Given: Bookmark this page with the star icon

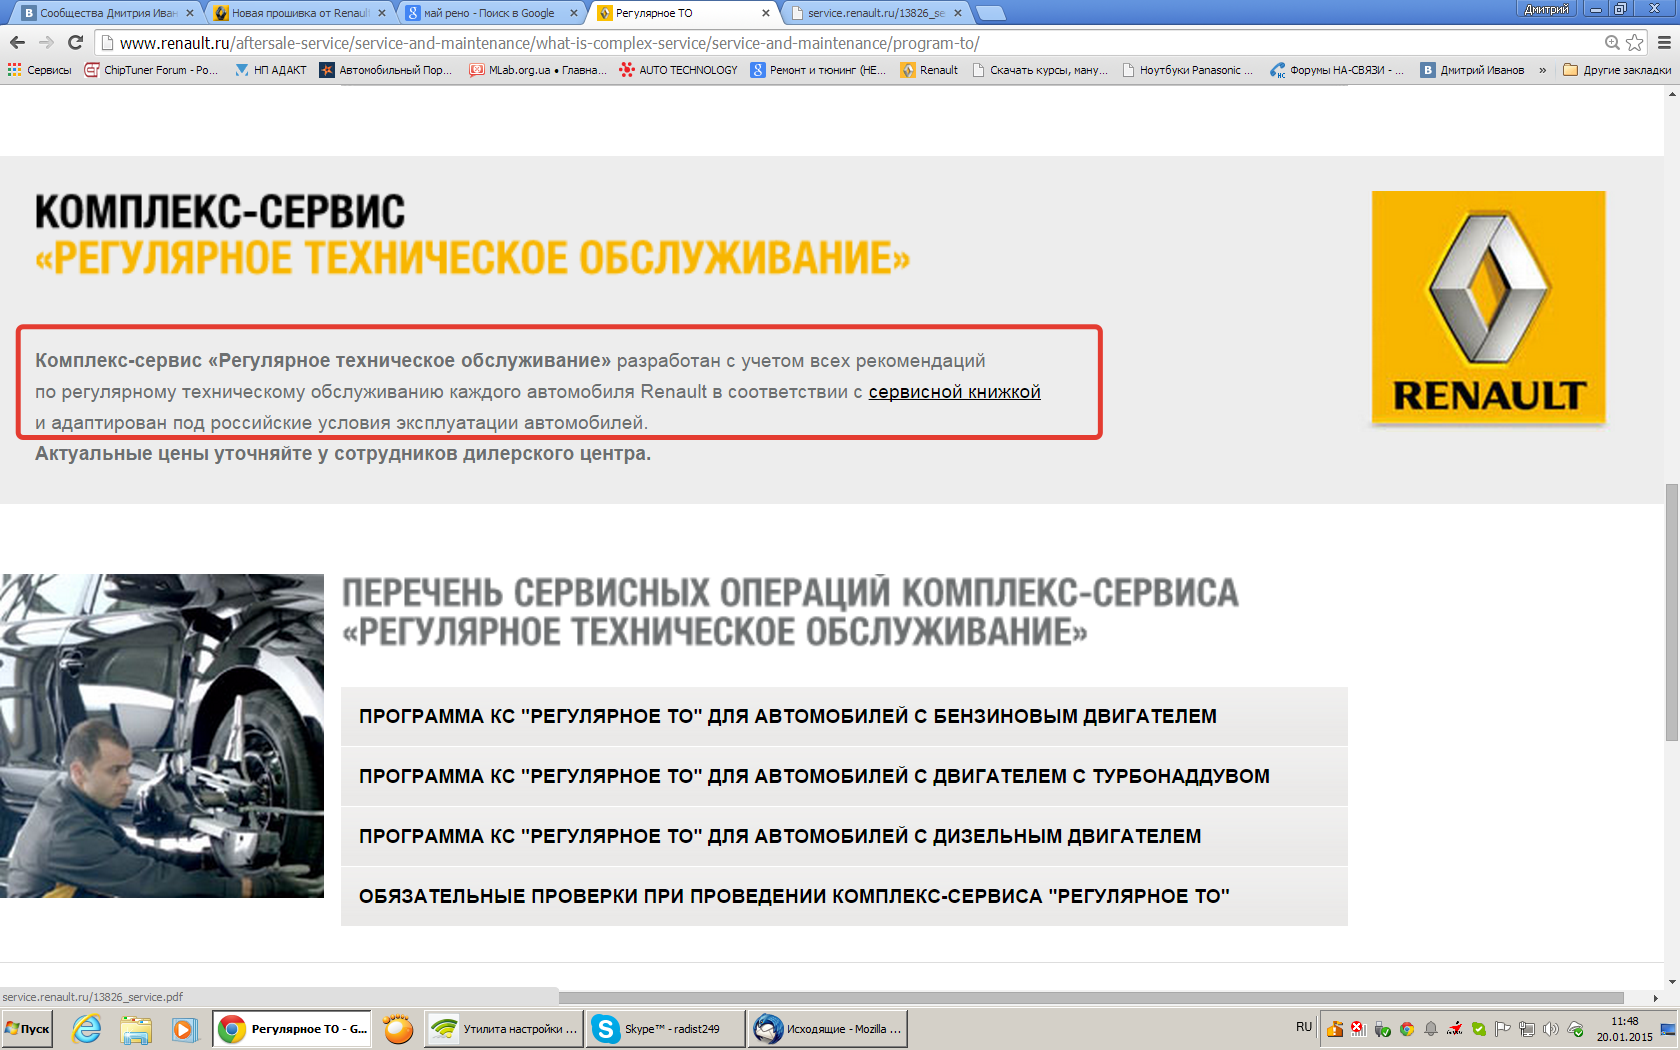Looking at the screenshot, I should [x=1635, y=43].
